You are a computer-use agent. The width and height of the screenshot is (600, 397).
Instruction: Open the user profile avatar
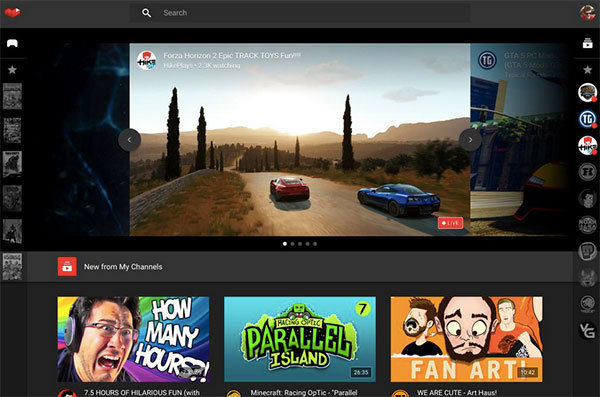pyautogui.click(x=587, y=13)
